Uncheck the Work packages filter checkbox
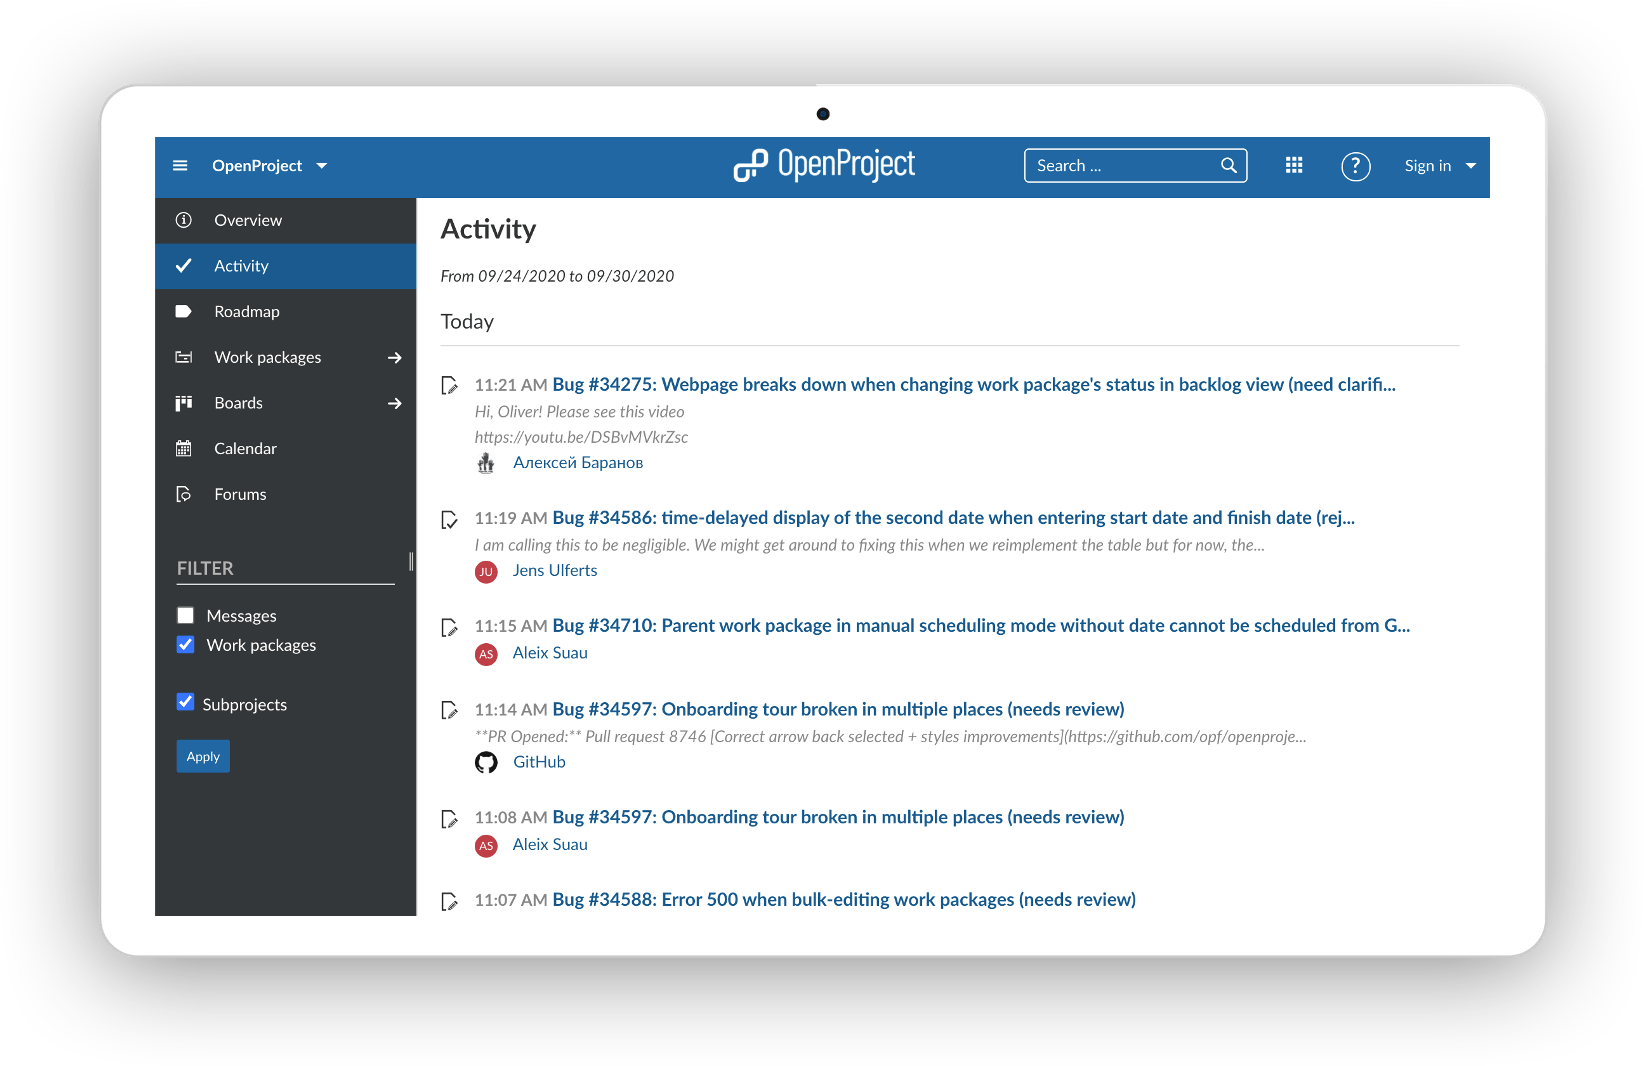Screen dimensions: 1644x1066 point(186,645)
